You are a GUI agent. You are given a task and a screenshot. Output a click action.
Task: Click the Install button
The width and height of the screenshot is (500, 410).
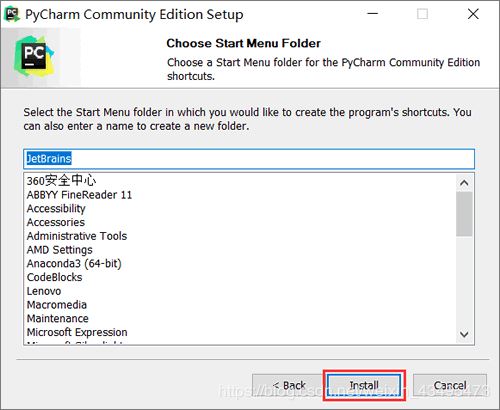(x=364, y=385)
